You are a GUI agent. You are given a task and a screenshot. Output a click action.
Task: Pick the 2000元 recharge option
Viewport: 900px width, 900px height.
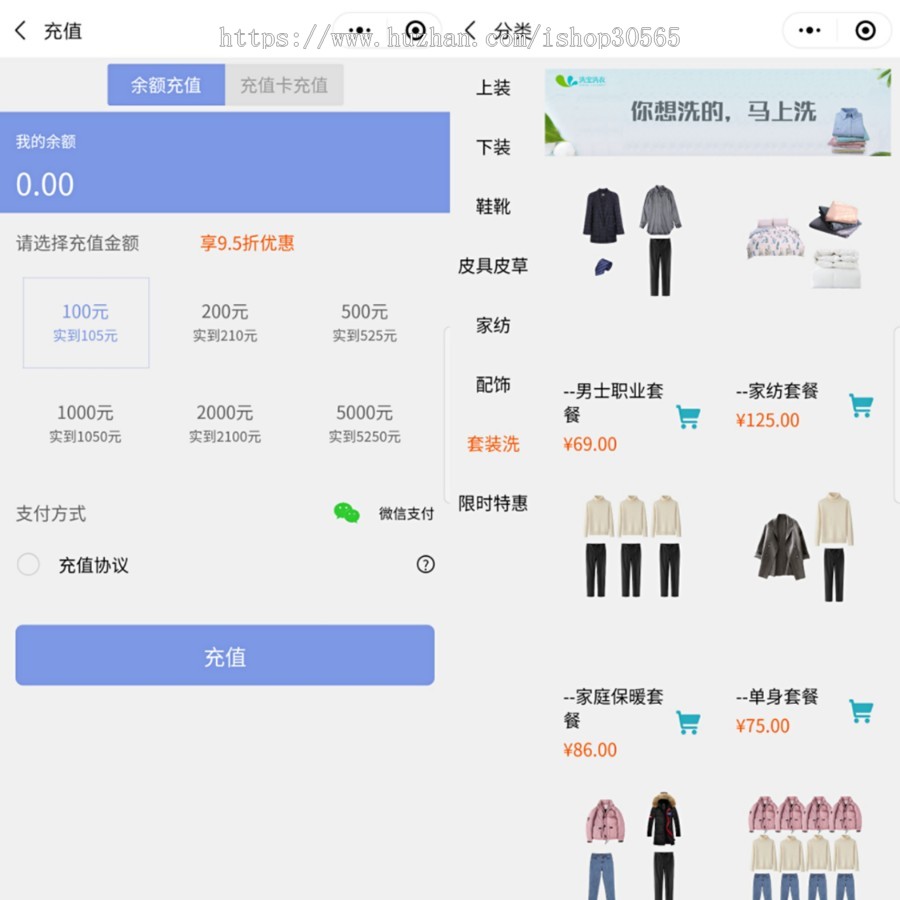pyautogui.click(x=225, y=422)
